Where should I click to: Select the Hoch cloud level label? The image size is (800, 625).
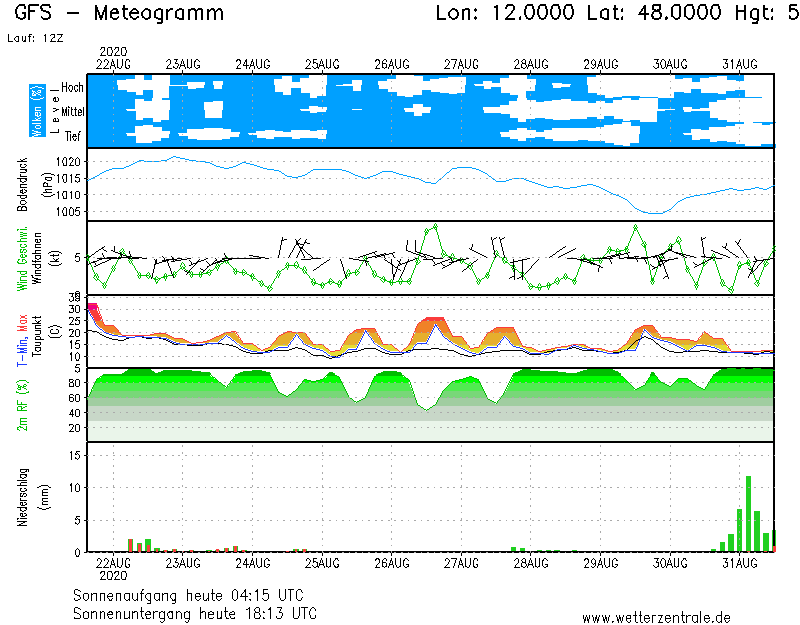tap(73, 88)
